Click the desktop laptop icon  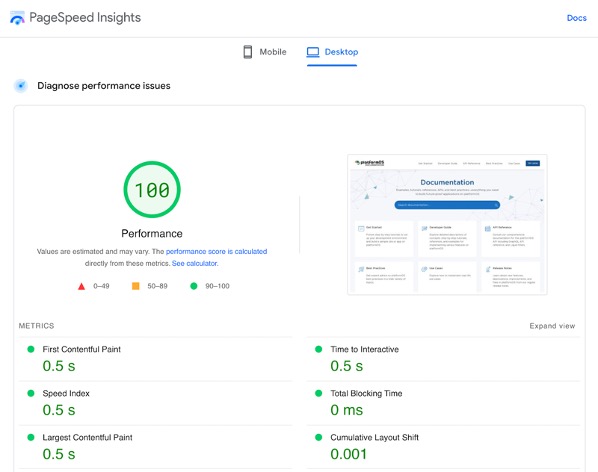tap(313, 52)
